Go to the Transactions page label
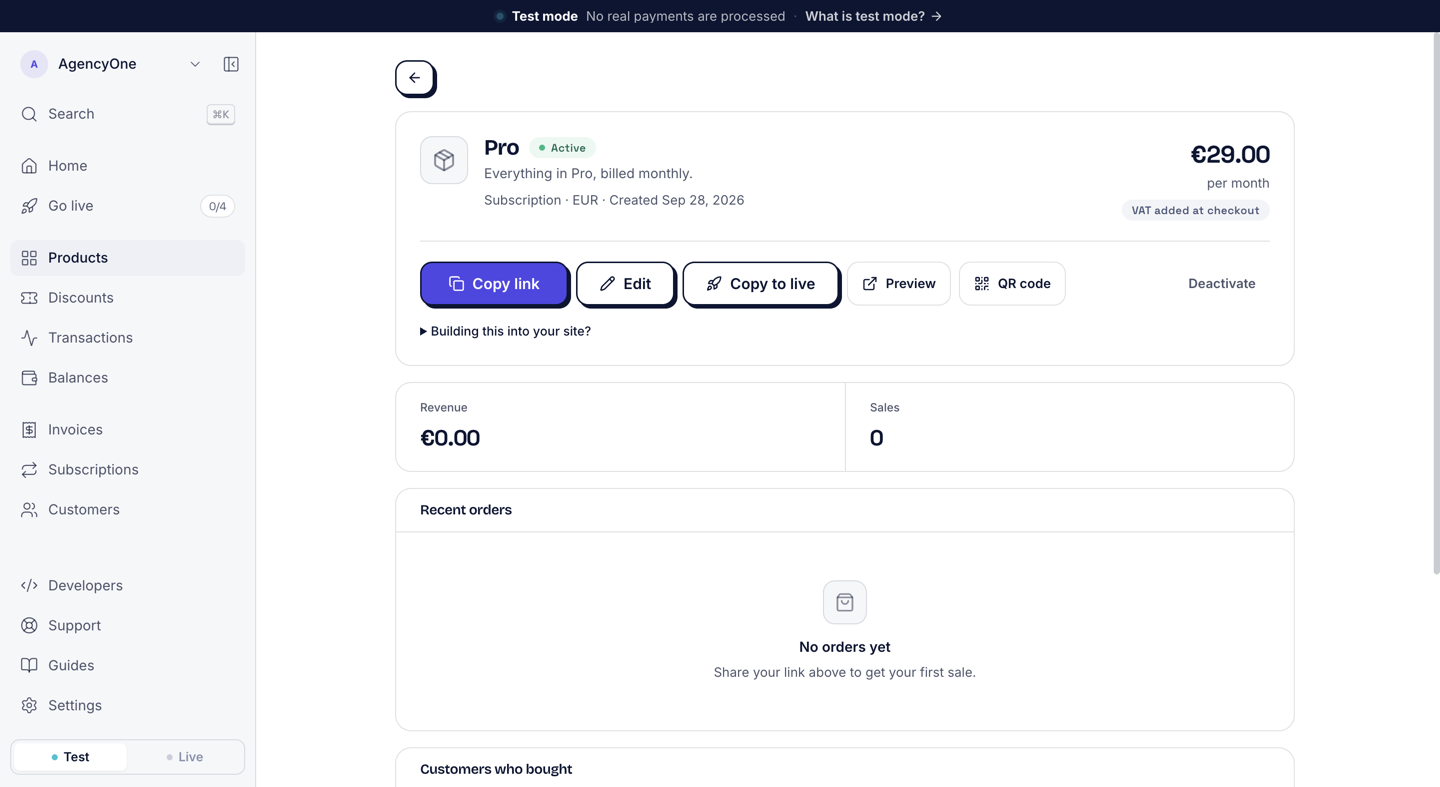The width and height of the screenshot is (1440, 787). pyautogui.click(x=90, y=338)
